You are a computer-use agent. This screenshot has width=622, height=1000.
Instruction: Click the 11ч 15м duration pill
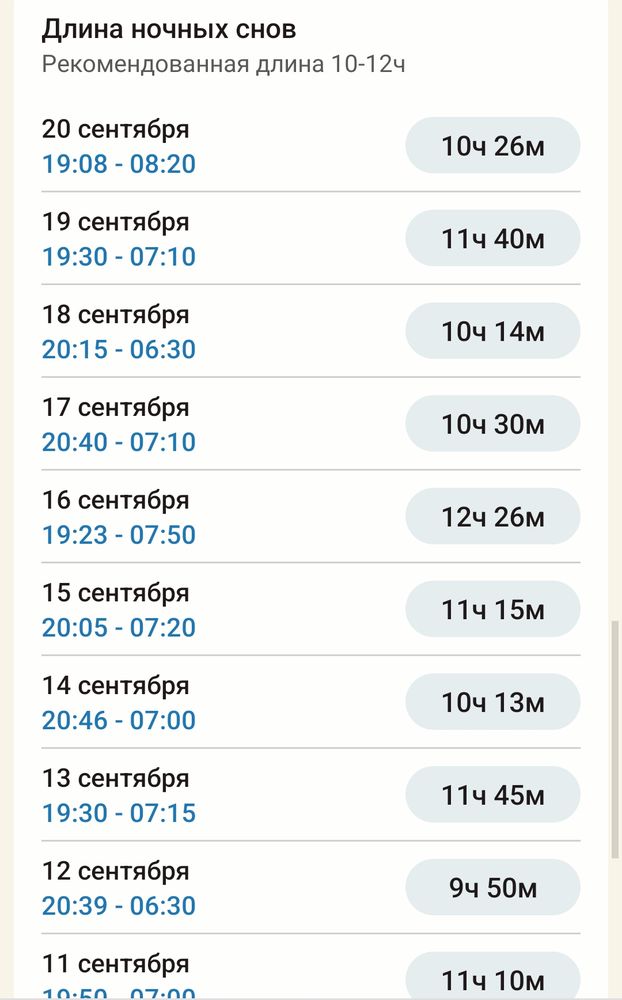click(x=492, y=609)
